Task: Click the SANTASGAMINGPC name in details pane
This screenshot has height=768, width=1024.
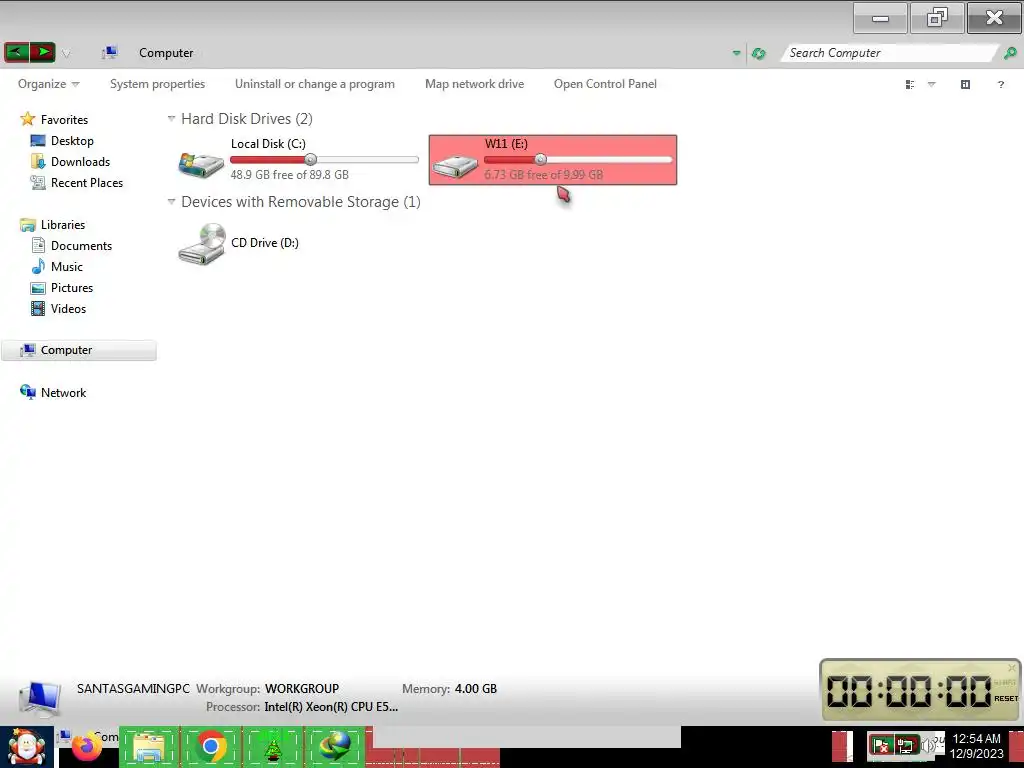Action: (x=133, y=688)
